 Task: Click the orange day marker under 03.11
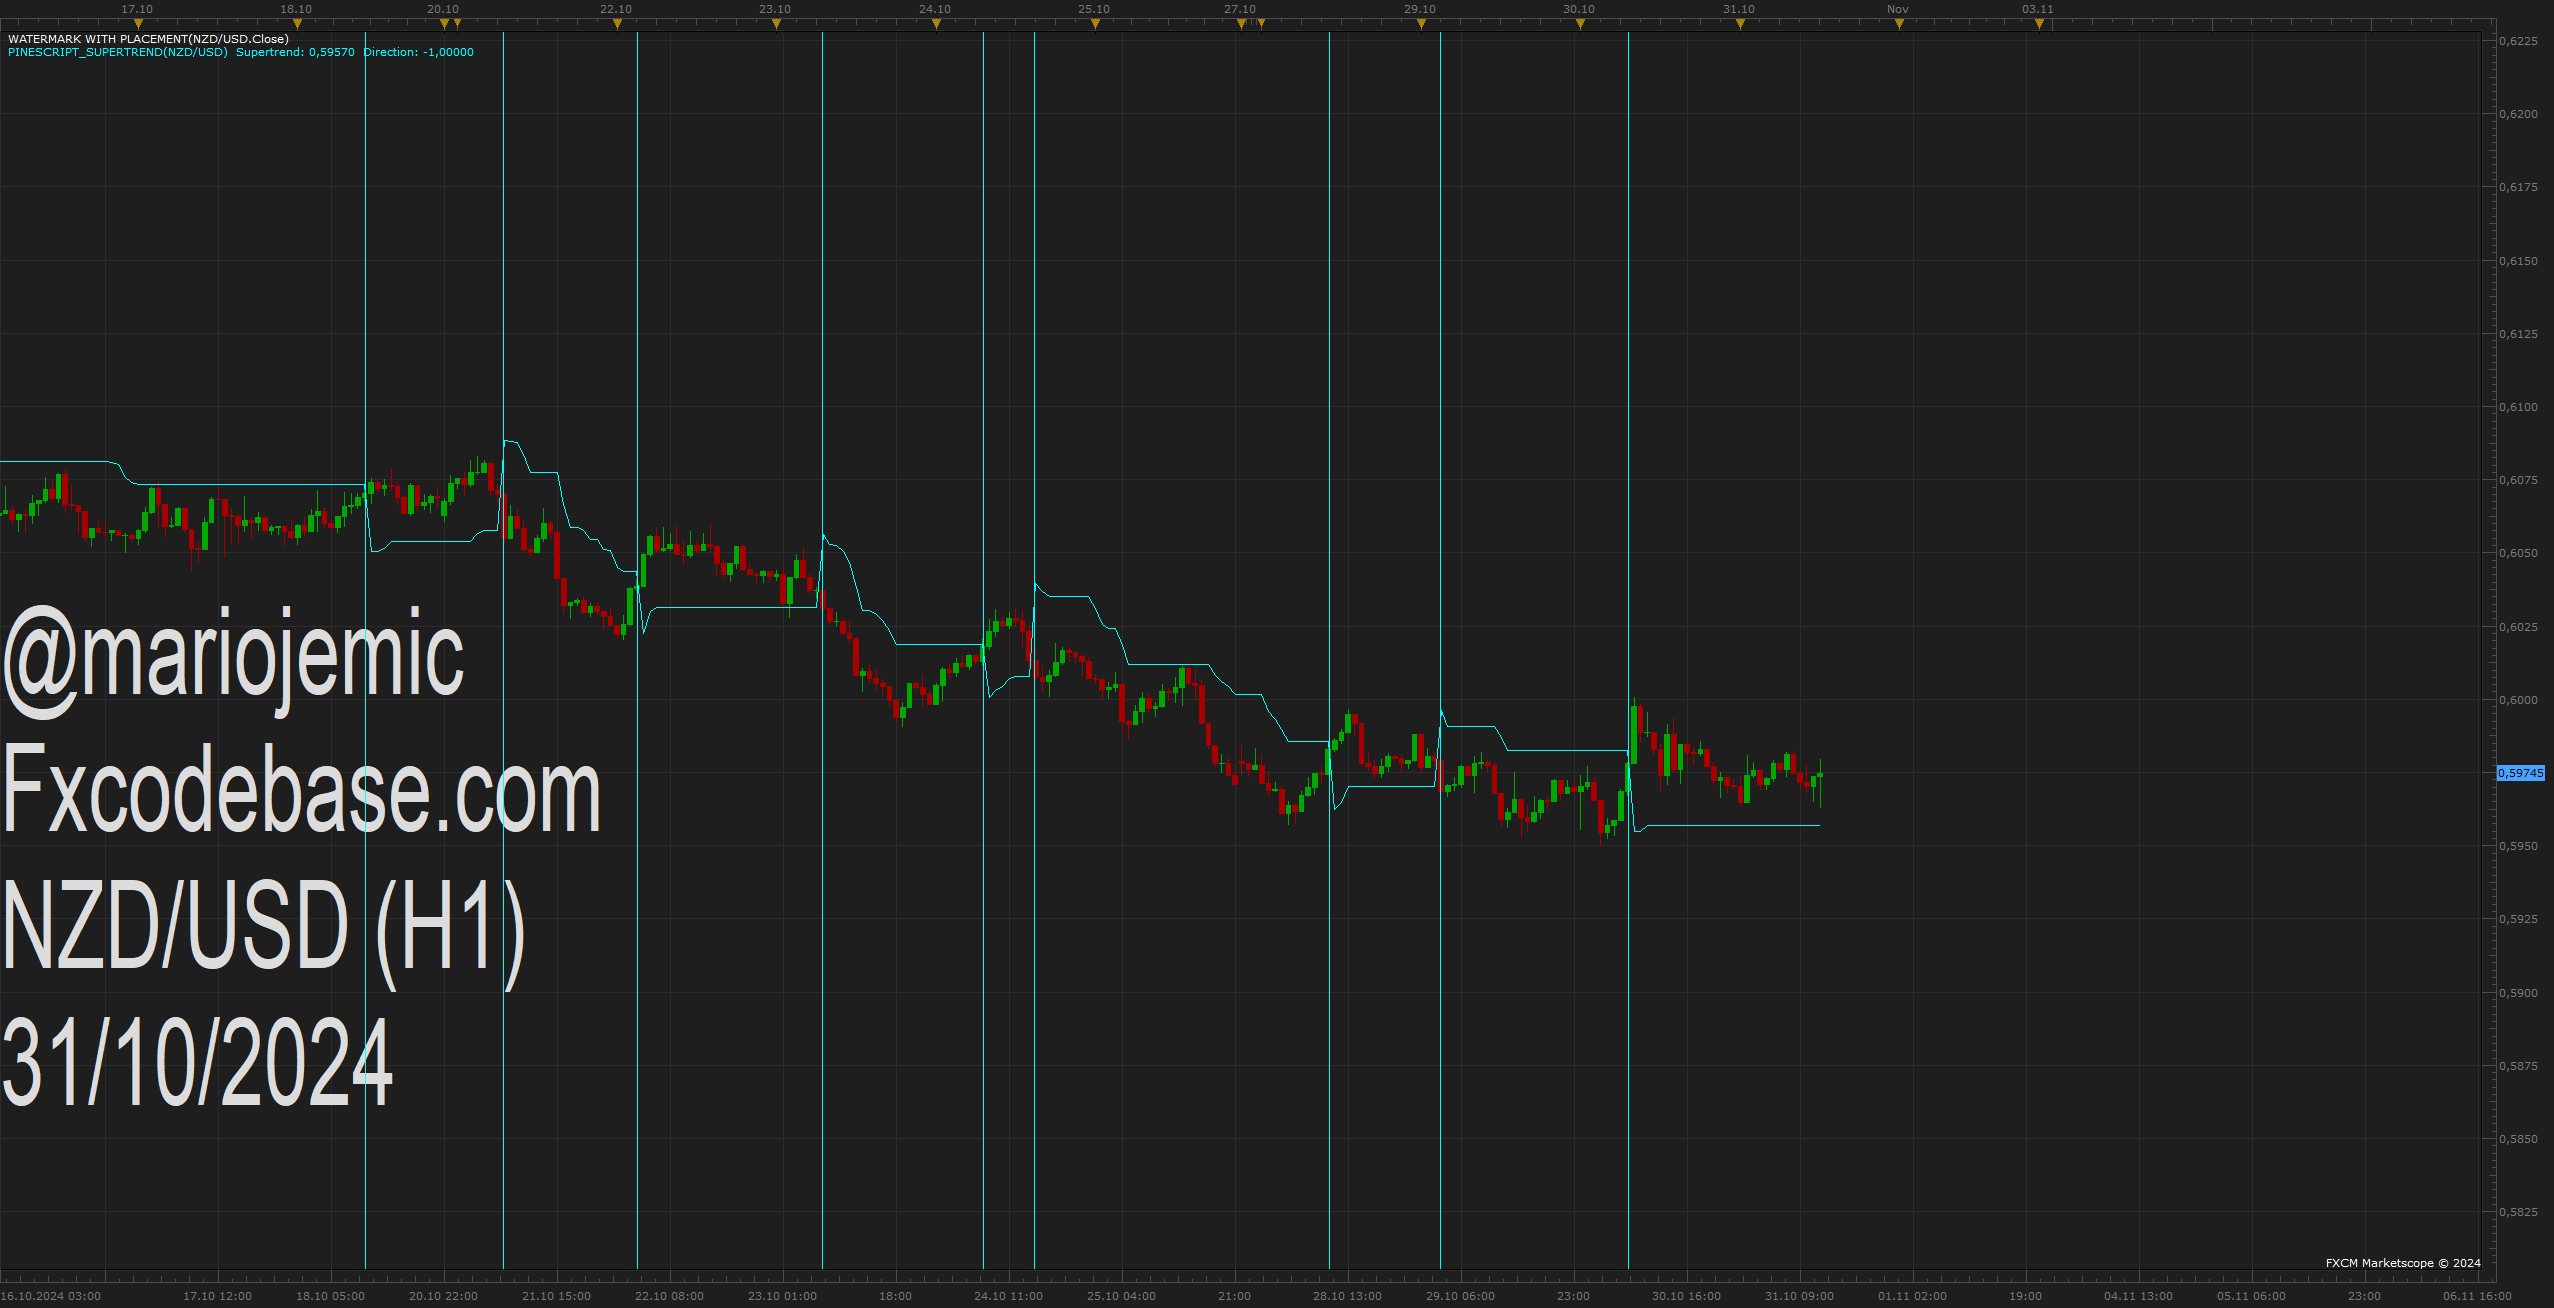pos(2039,24)
